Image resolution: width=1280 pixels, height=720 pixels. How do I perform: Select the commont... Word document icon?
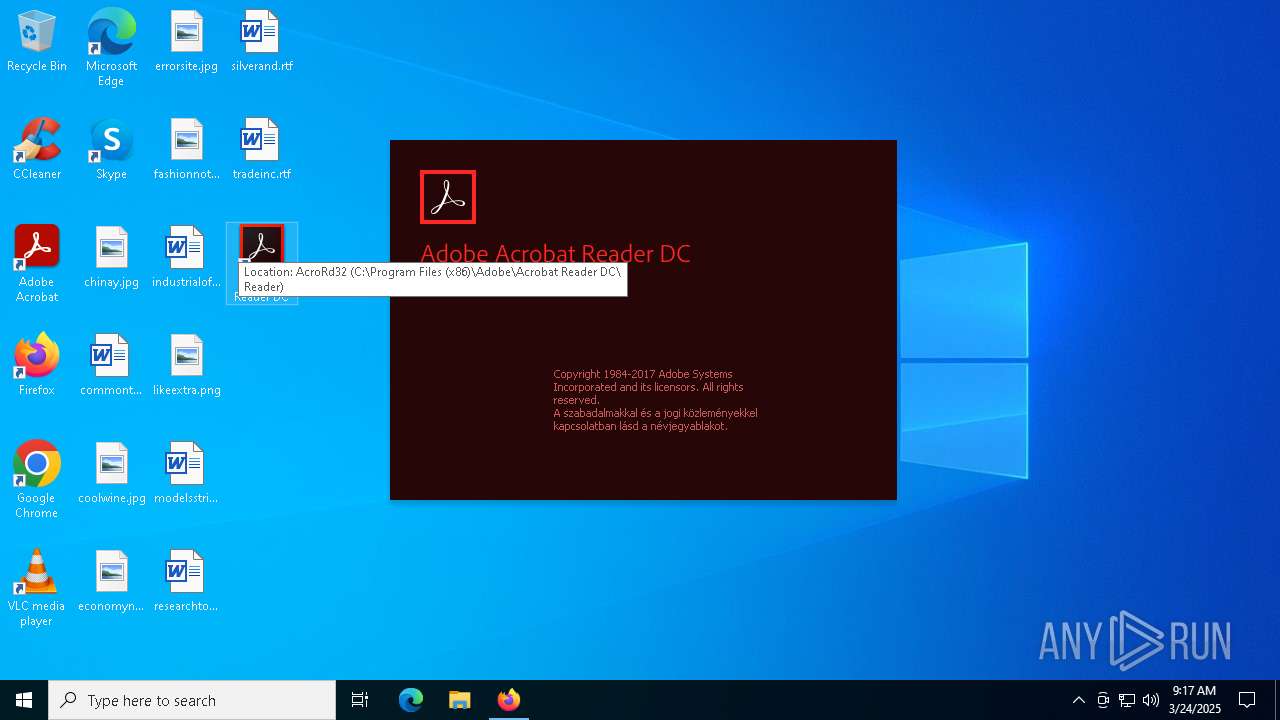pos(111,366)
